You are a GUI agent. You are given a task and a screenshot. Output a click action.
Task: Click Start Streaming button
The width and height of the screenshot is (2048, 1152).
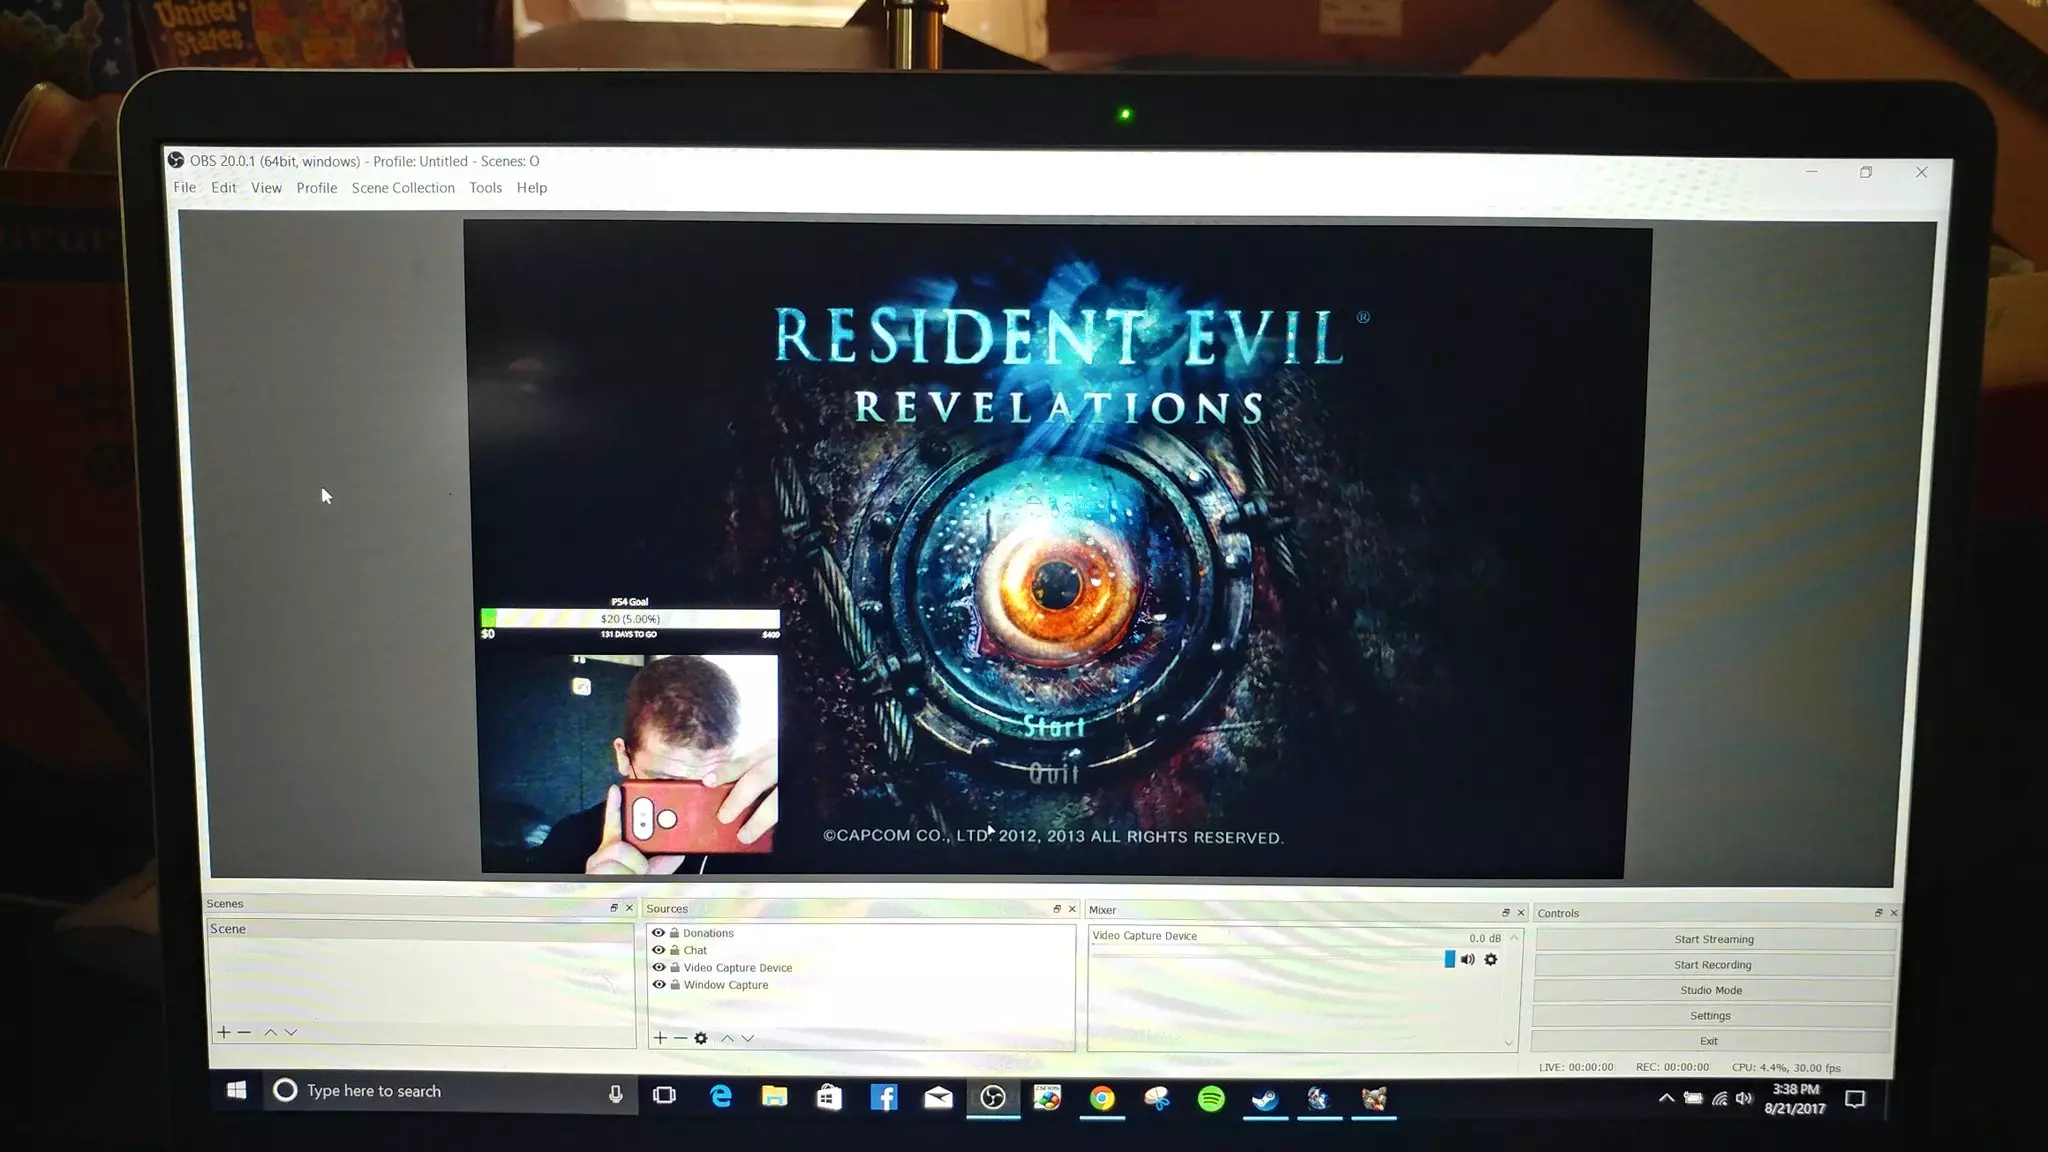pos(1713,939)
